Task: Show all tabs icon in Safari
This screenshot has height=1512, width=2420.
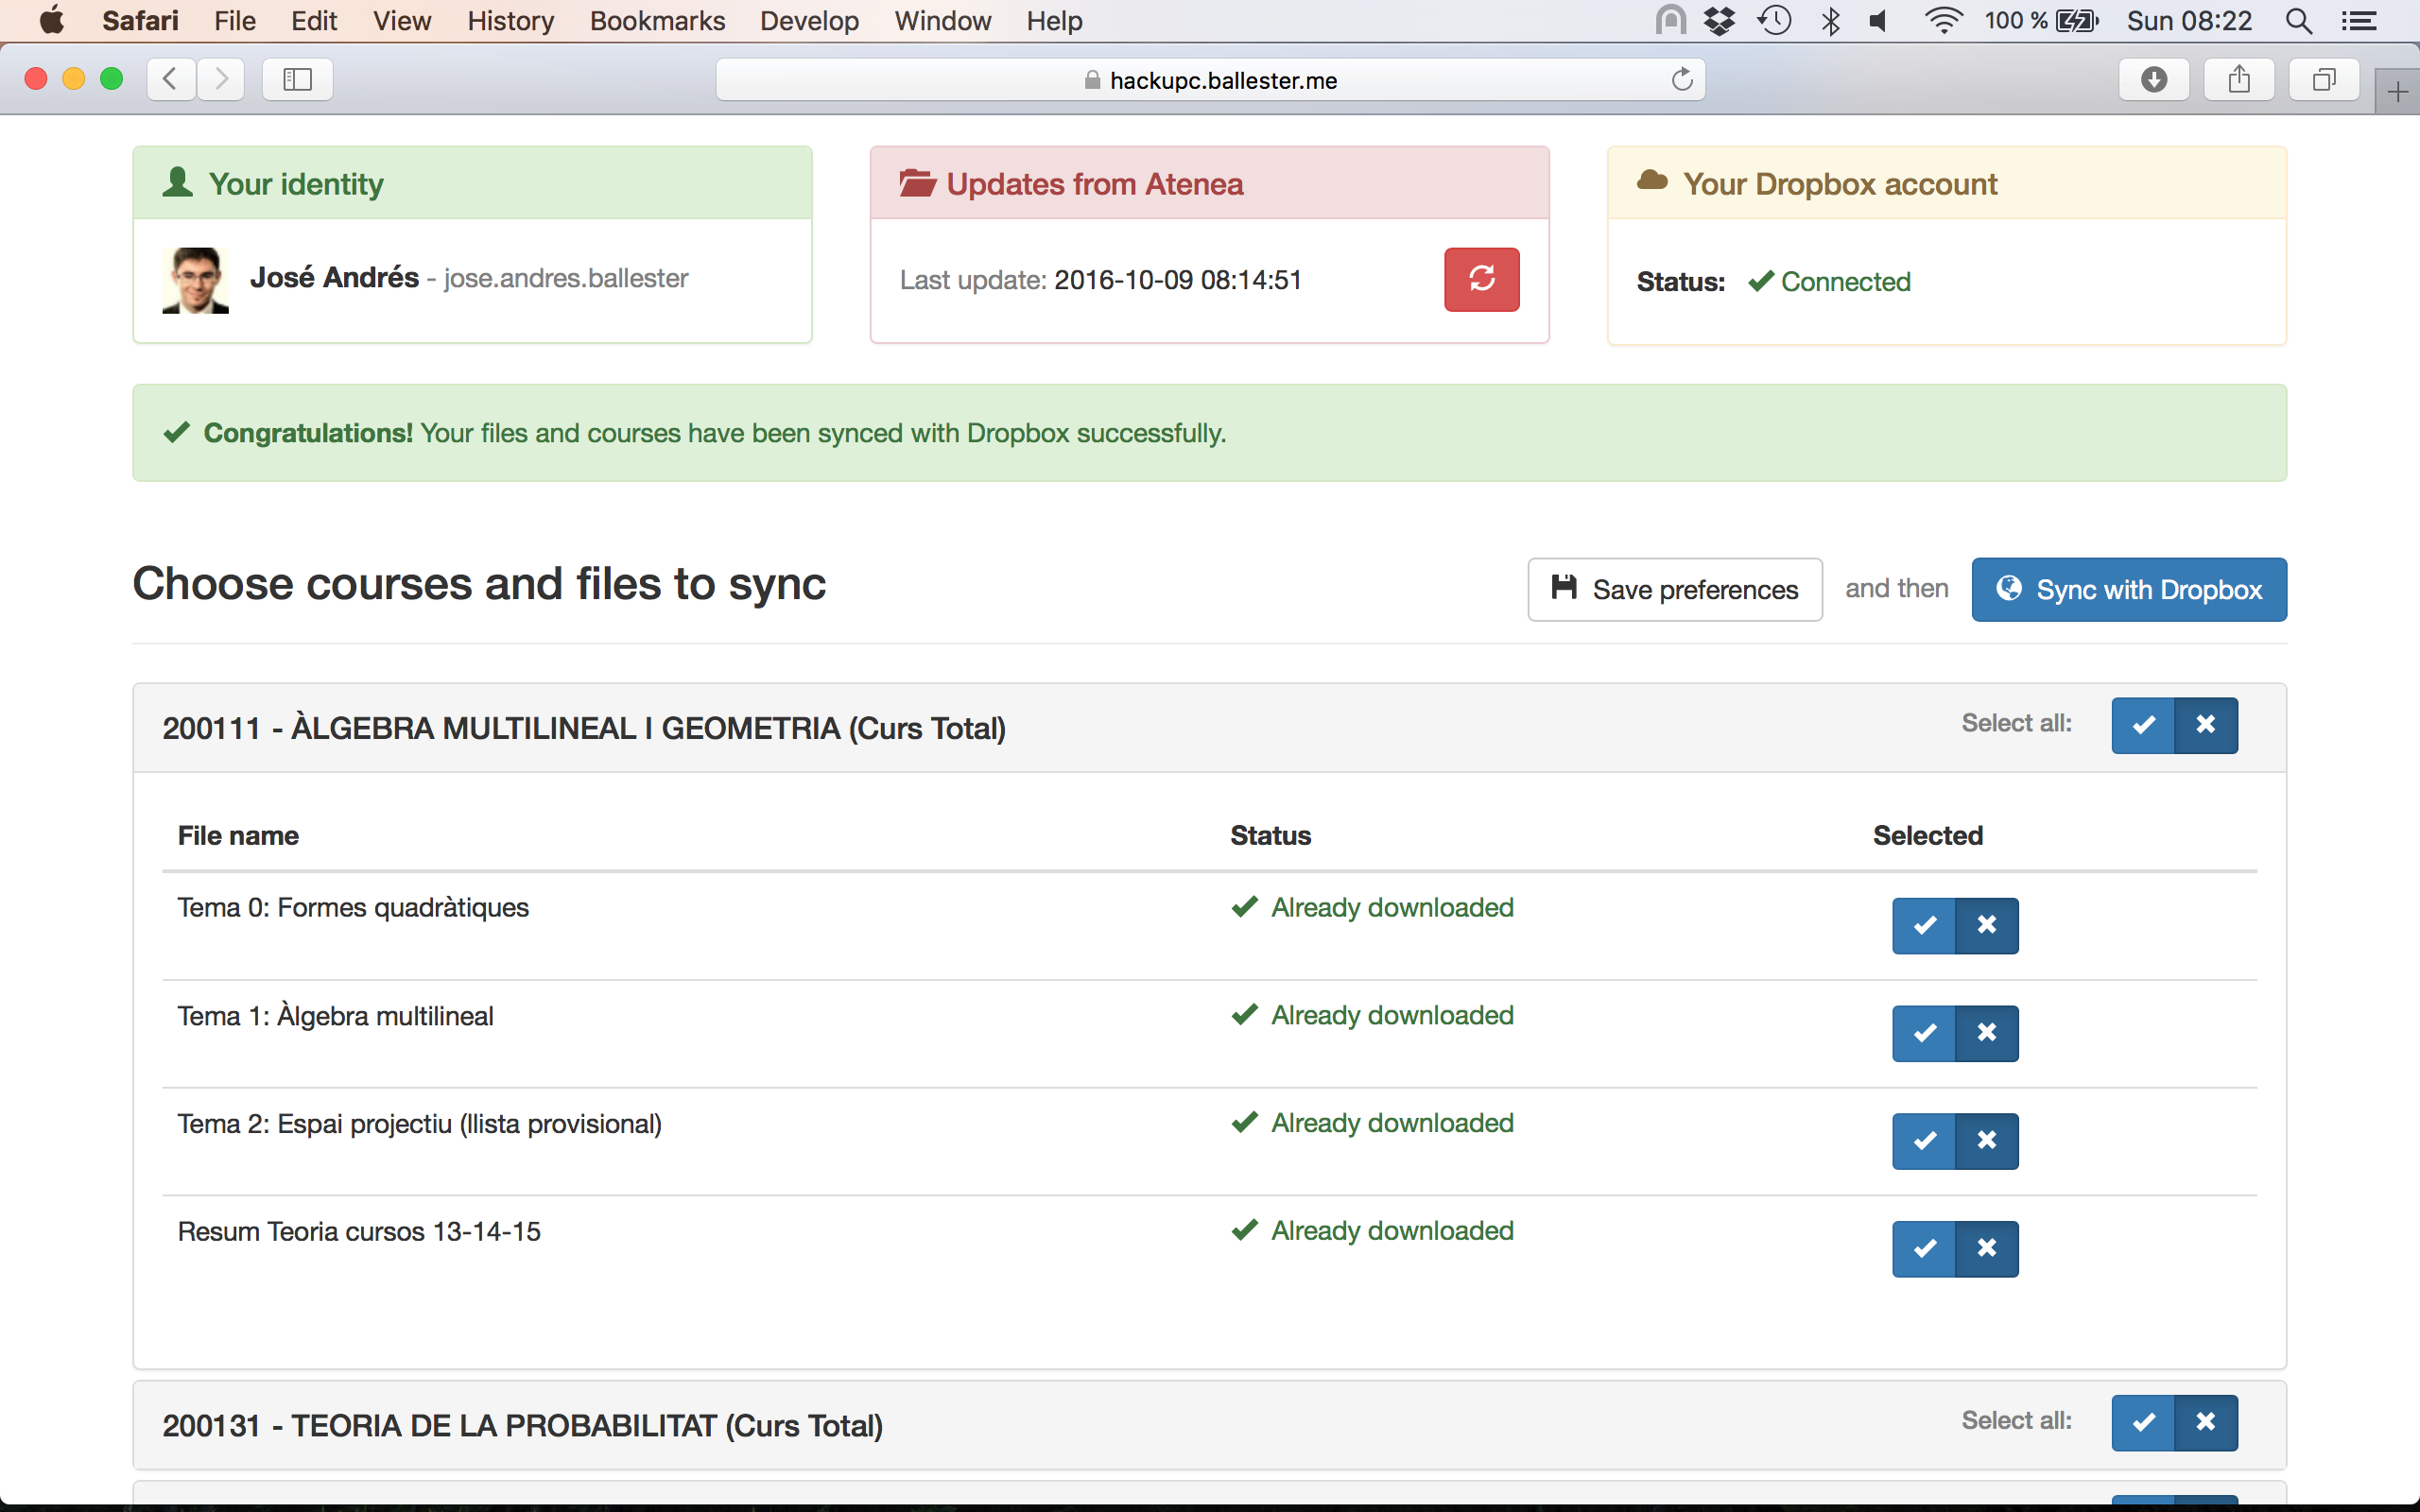Action: [2324, 80]
